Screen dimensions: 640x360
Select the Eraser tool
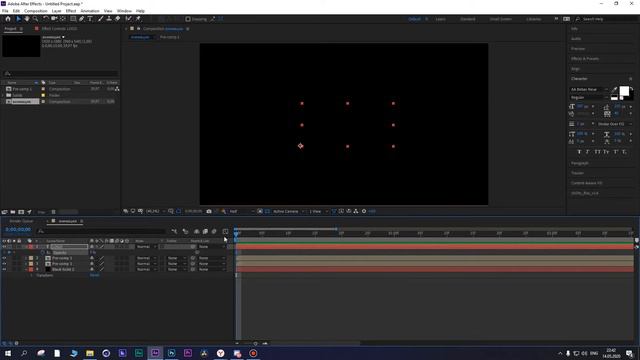coord(118,19)
